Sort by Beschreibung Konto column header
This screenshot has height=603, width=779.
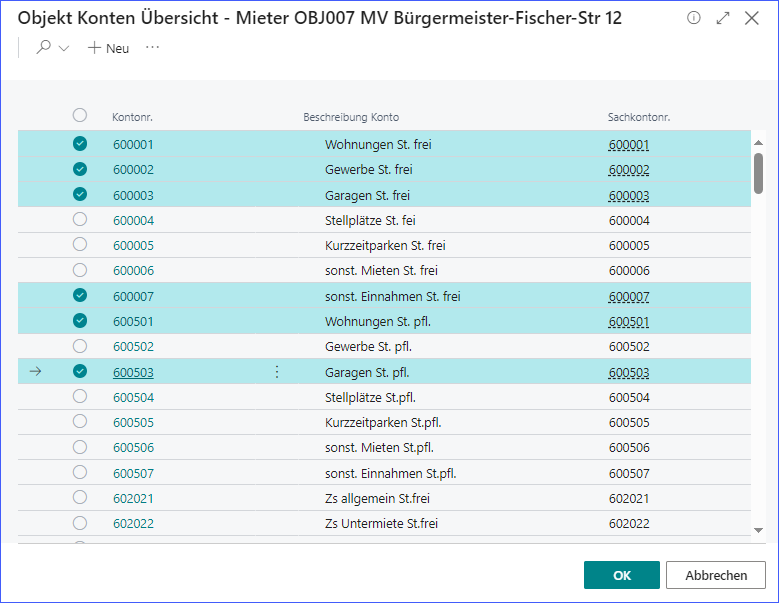pos(351,117)
